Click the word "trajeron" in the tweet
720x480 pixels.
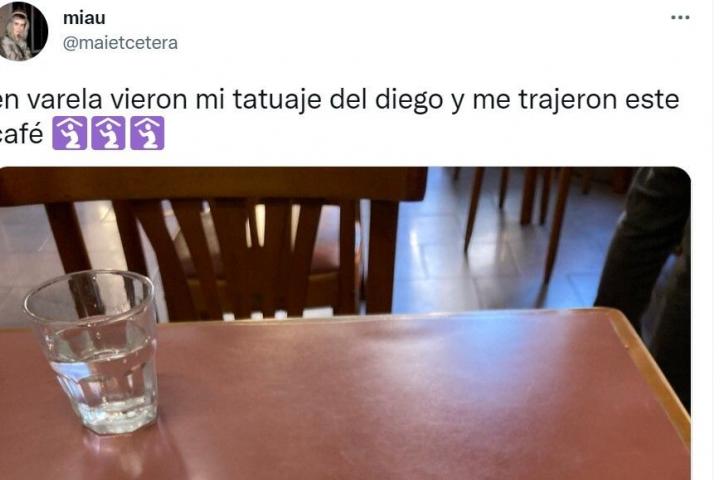pyautogui.click(x=567, y=100)
